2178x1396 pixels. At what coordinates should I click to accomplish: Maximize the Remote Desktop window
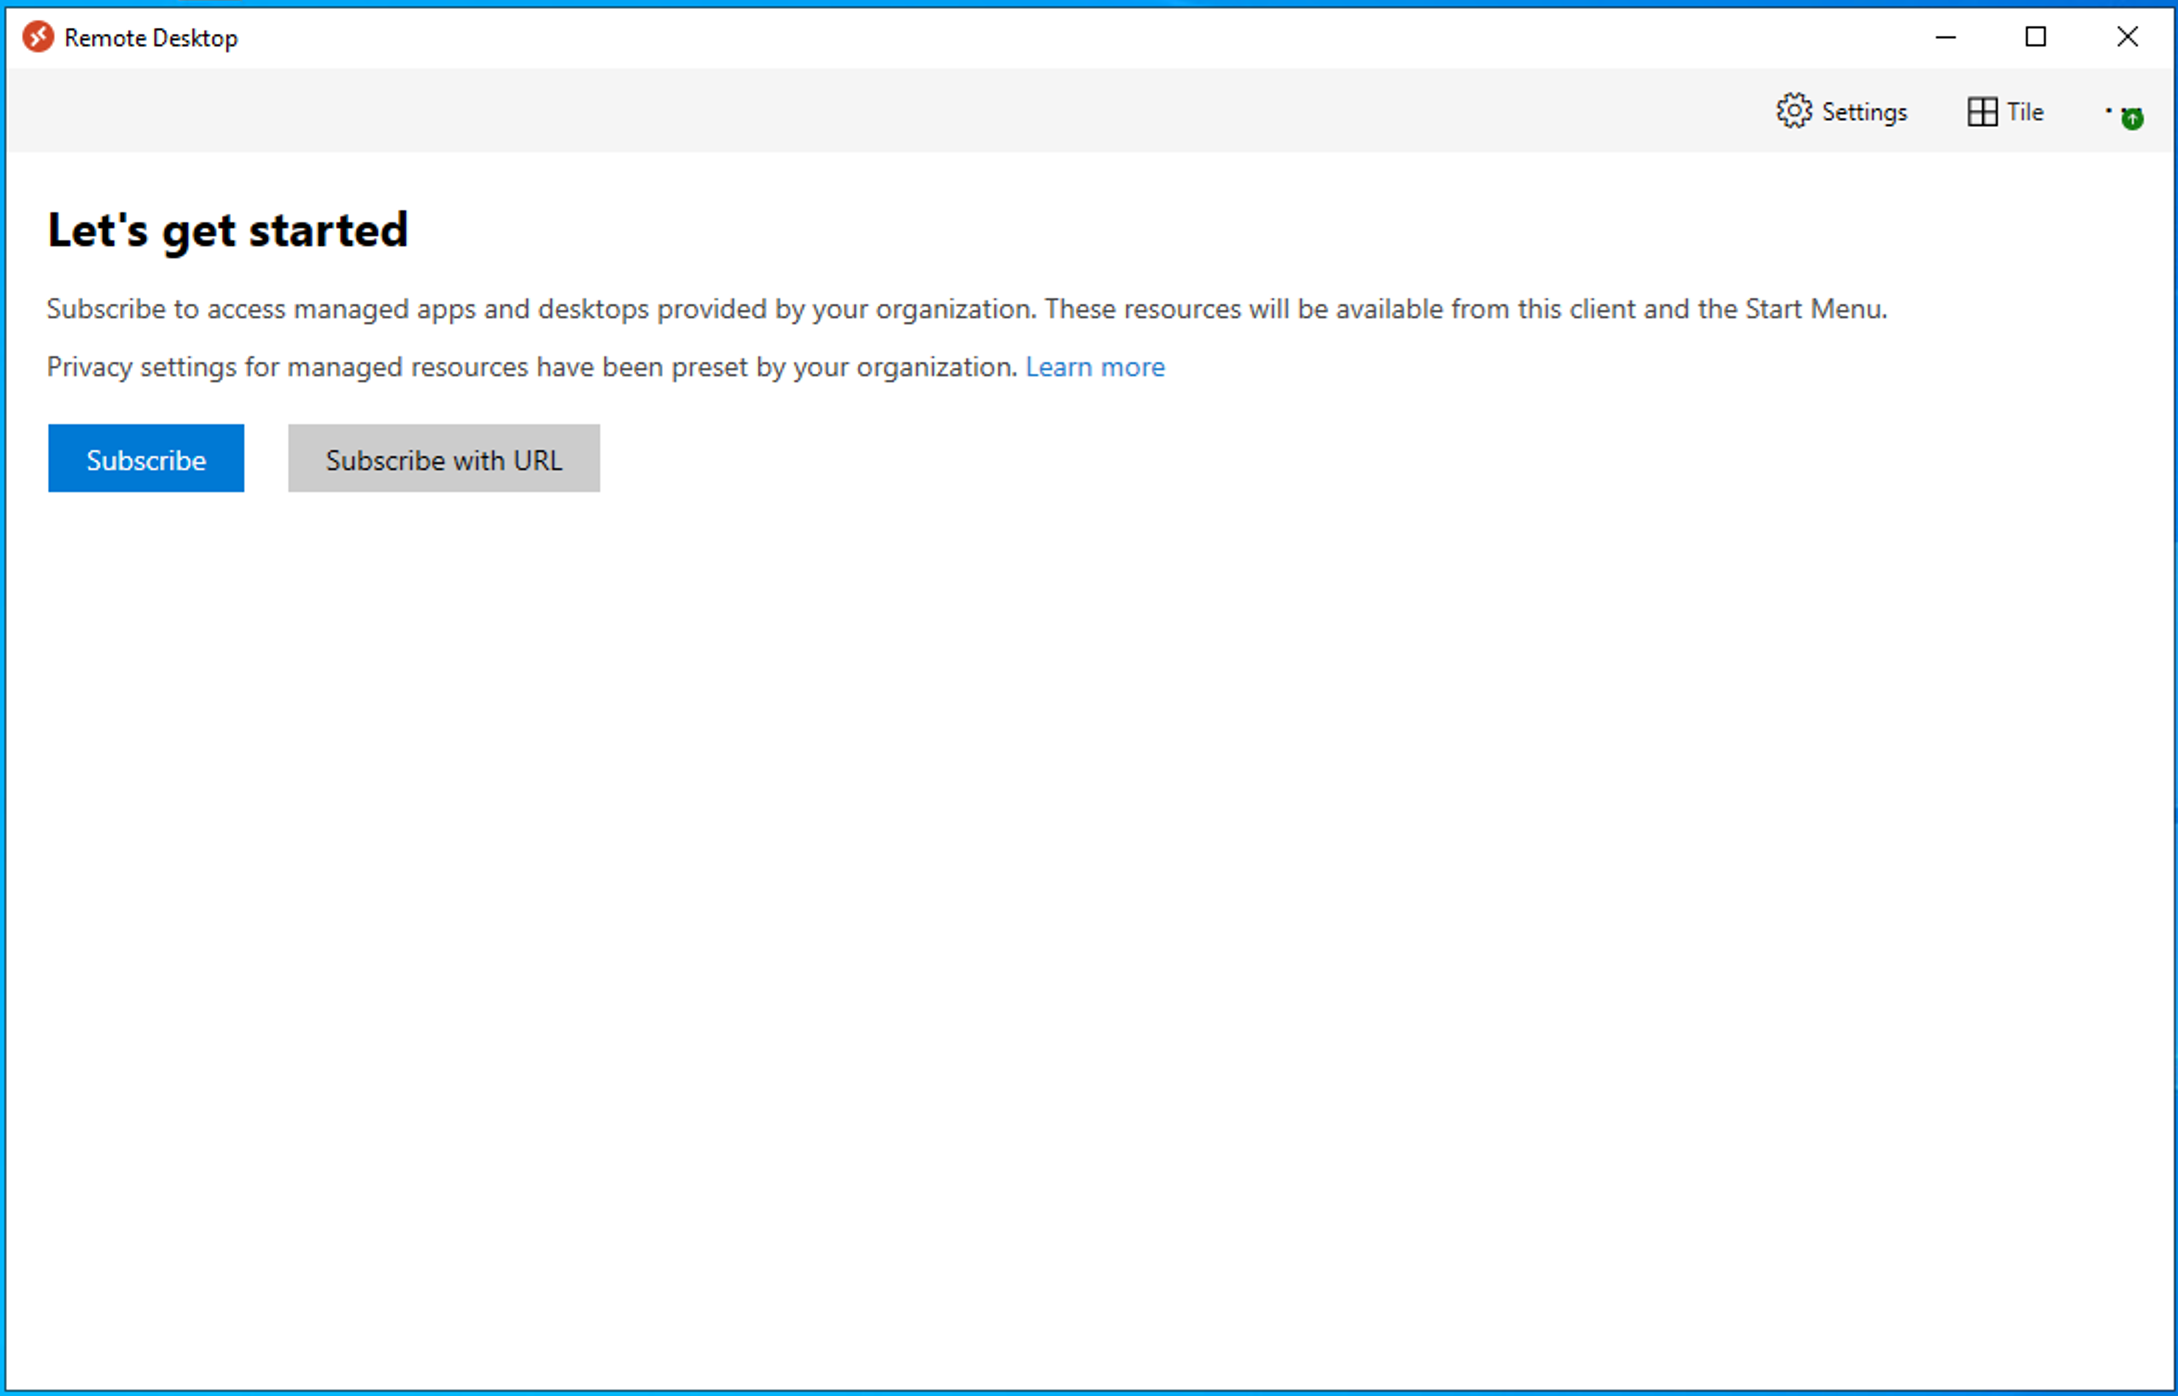point(2035,37)
